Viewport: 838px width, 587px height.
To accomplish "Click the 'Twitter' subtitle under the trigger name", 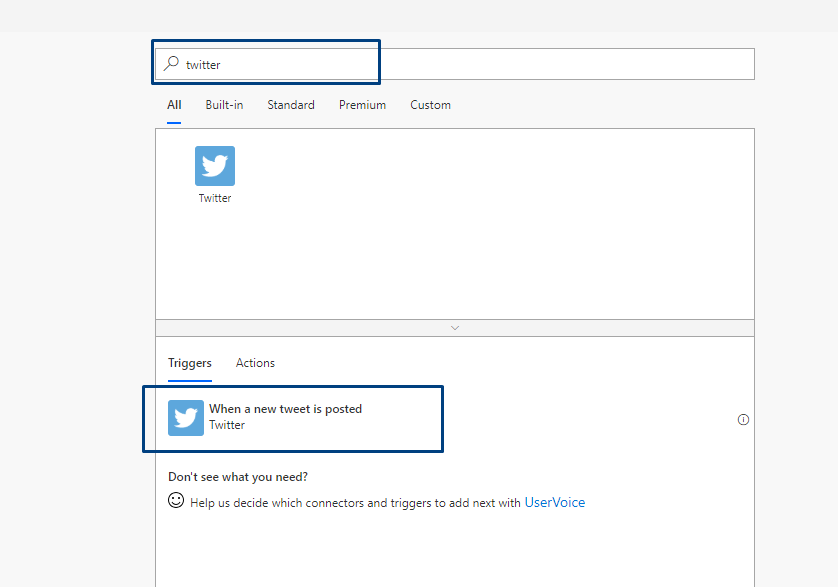I will point(227,425).
